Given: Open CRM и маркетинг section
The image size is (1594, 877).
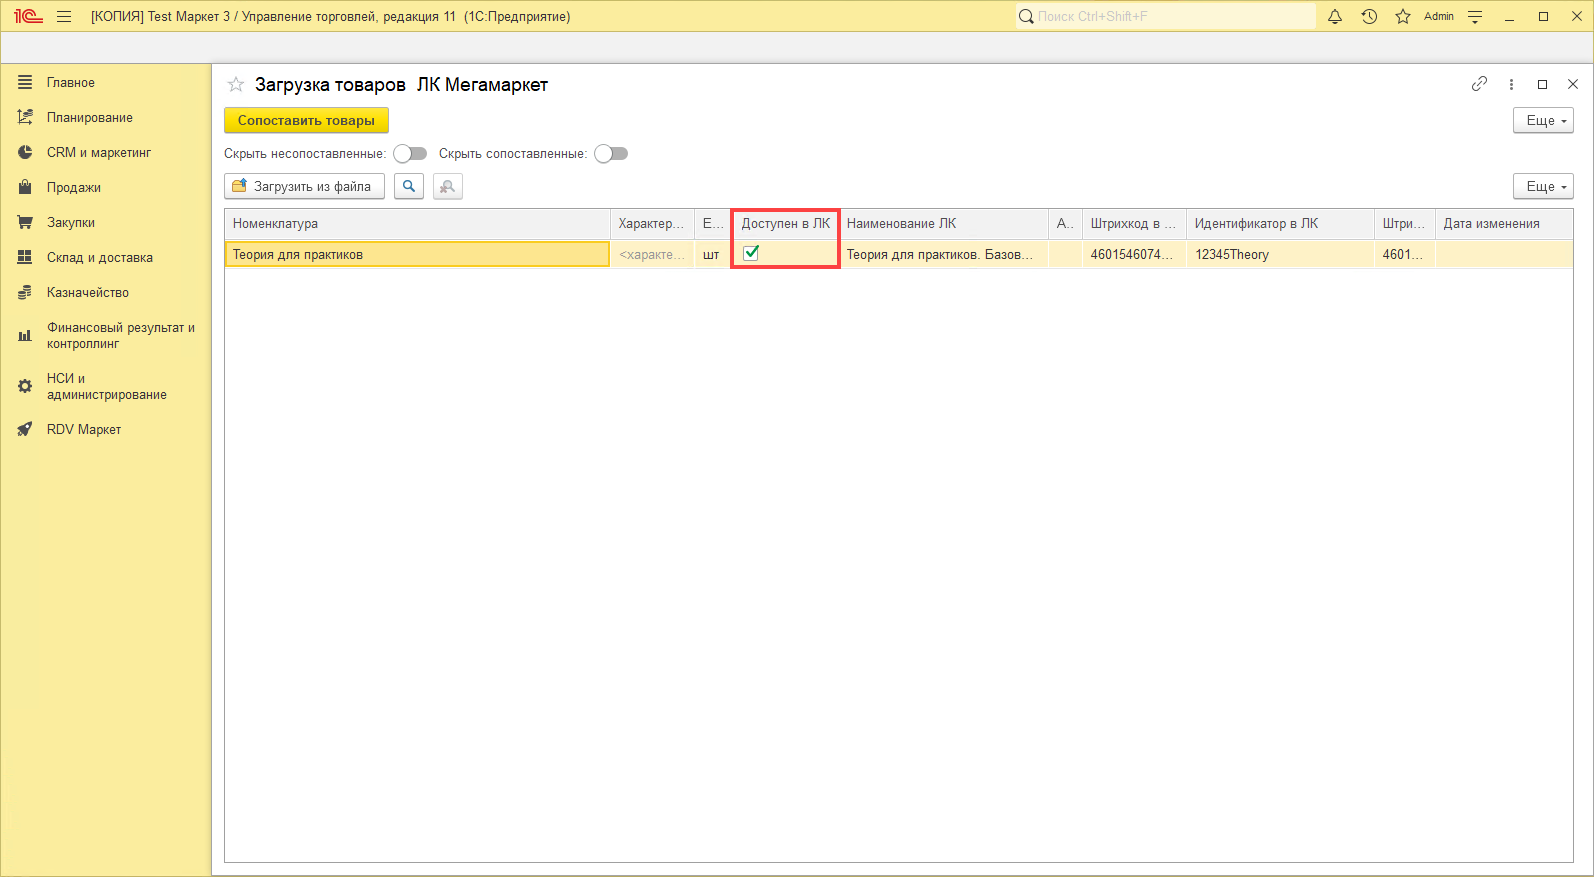Looking at the screenshot, I should tap(99, 152).
